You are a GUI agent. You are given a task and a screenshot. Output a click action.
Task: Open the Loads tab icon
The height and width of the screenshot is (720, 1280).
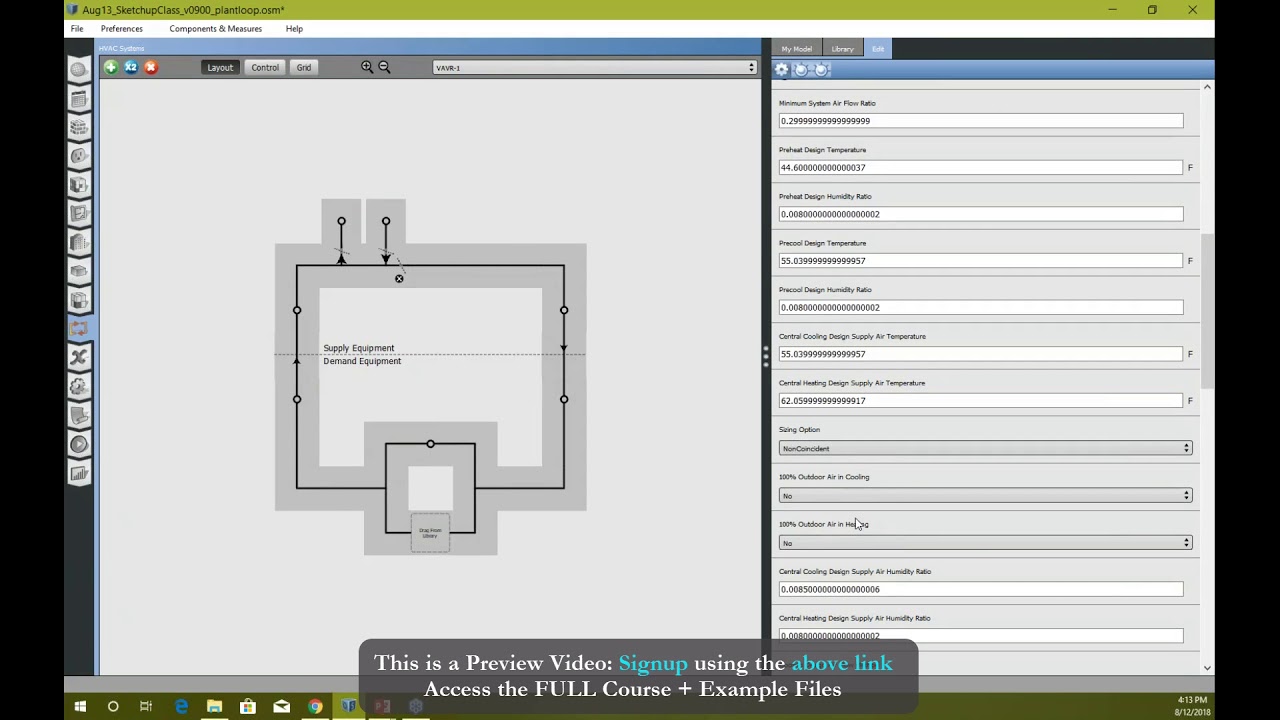[78, 157]
